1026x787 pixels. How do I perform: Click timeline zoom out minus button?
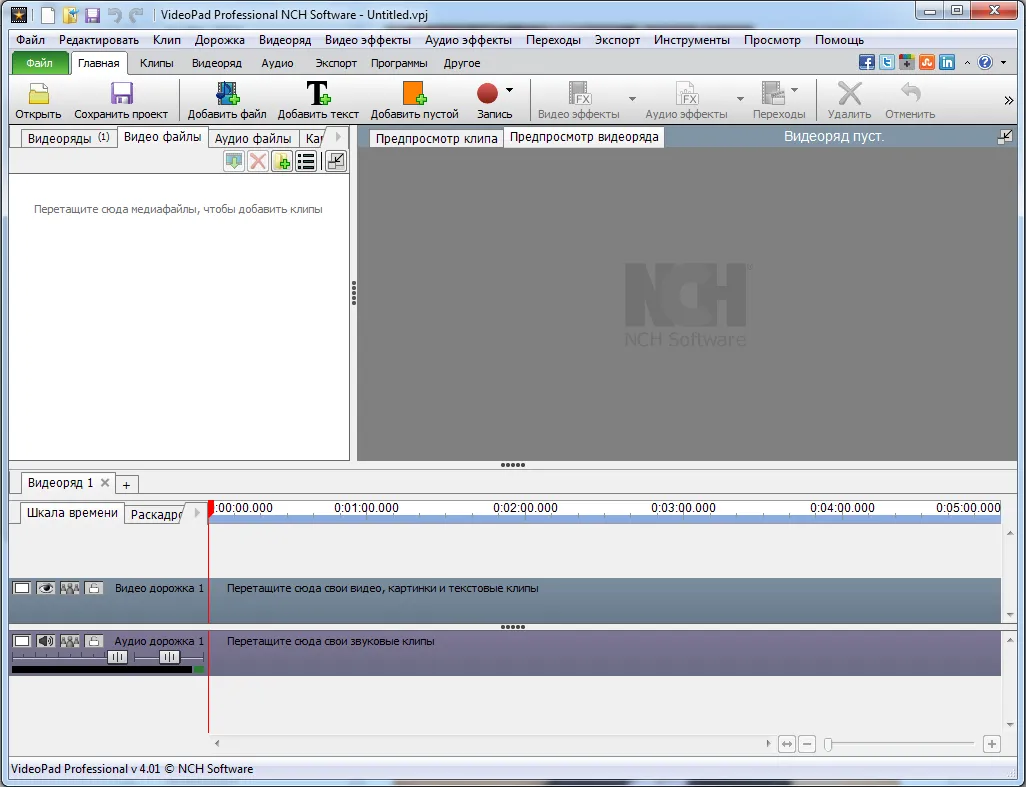pos(807,744)
